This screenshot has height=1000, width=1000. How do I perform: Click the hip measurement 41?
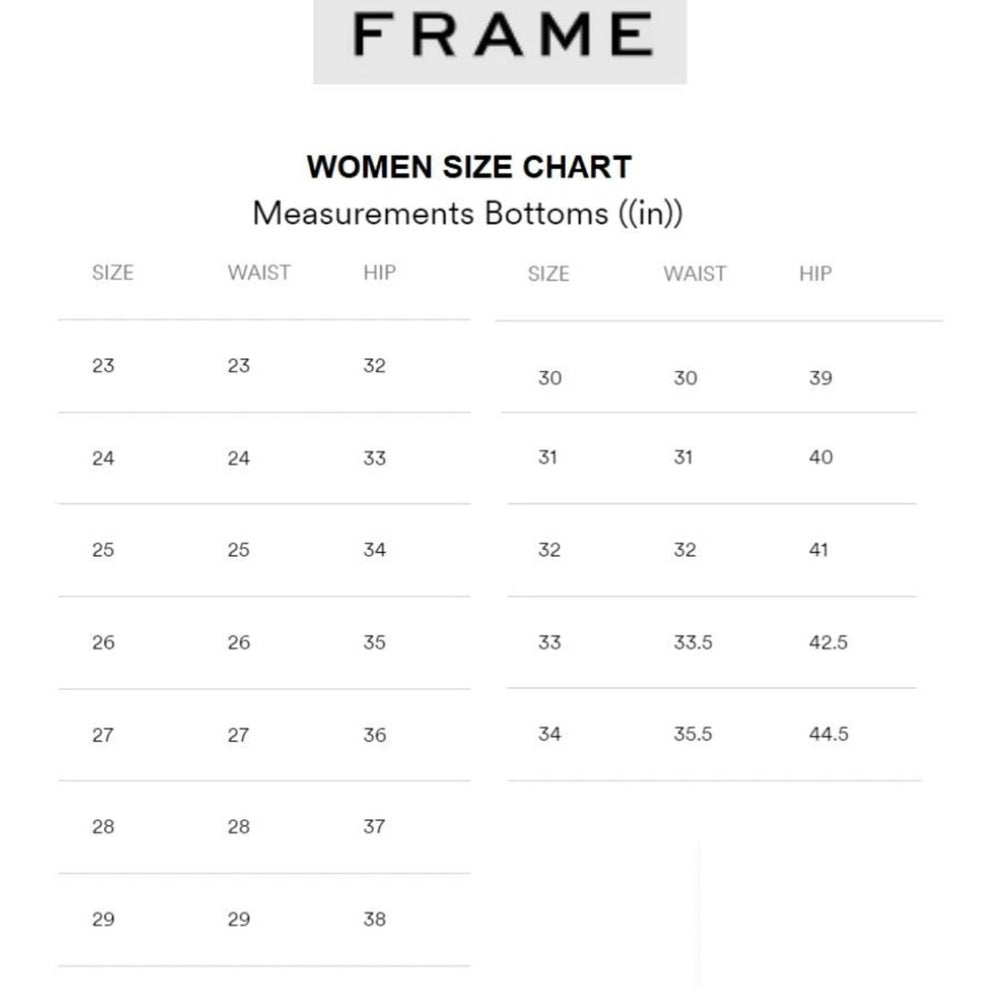click(x=819, y=550)
